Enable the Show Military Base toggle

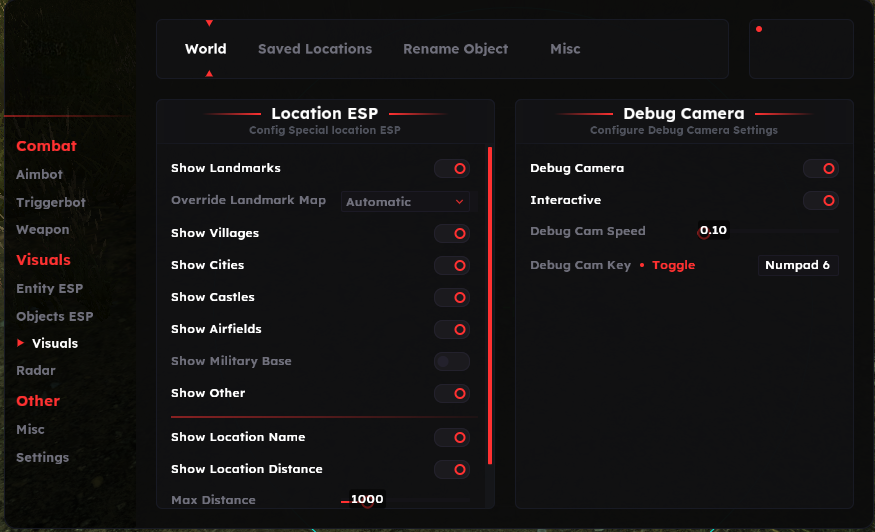[452, 361]
